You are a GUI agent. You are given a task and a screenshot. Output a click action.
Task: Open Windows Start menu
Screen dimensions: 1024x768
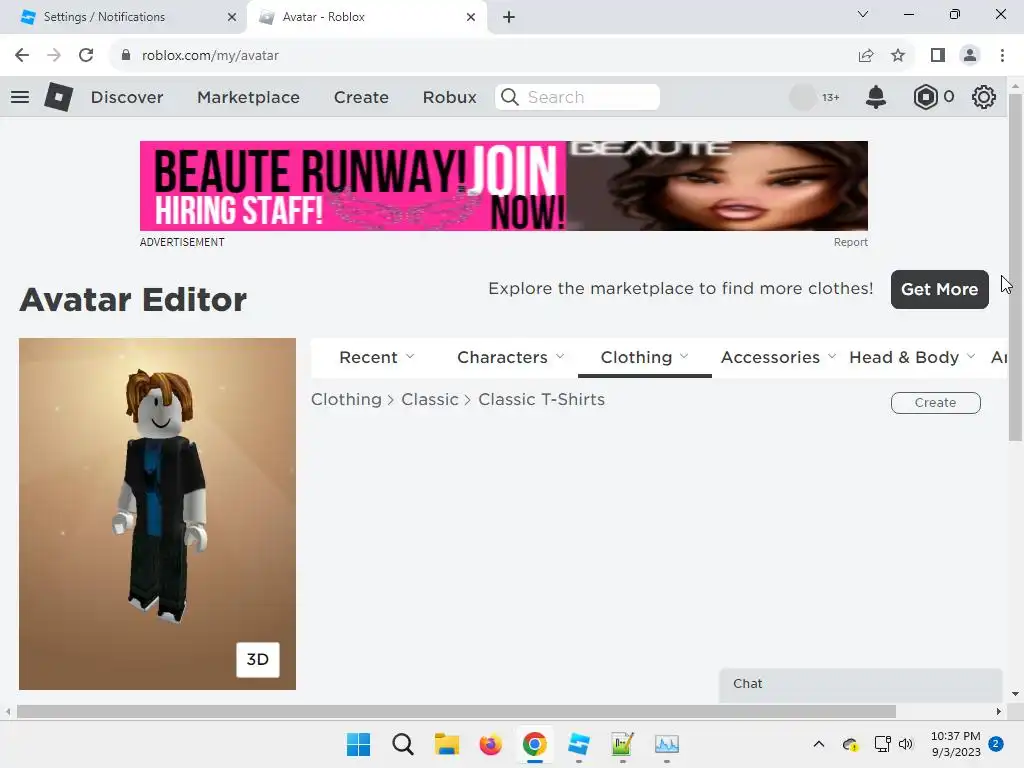pyautogui.click(x=359, y=744)
